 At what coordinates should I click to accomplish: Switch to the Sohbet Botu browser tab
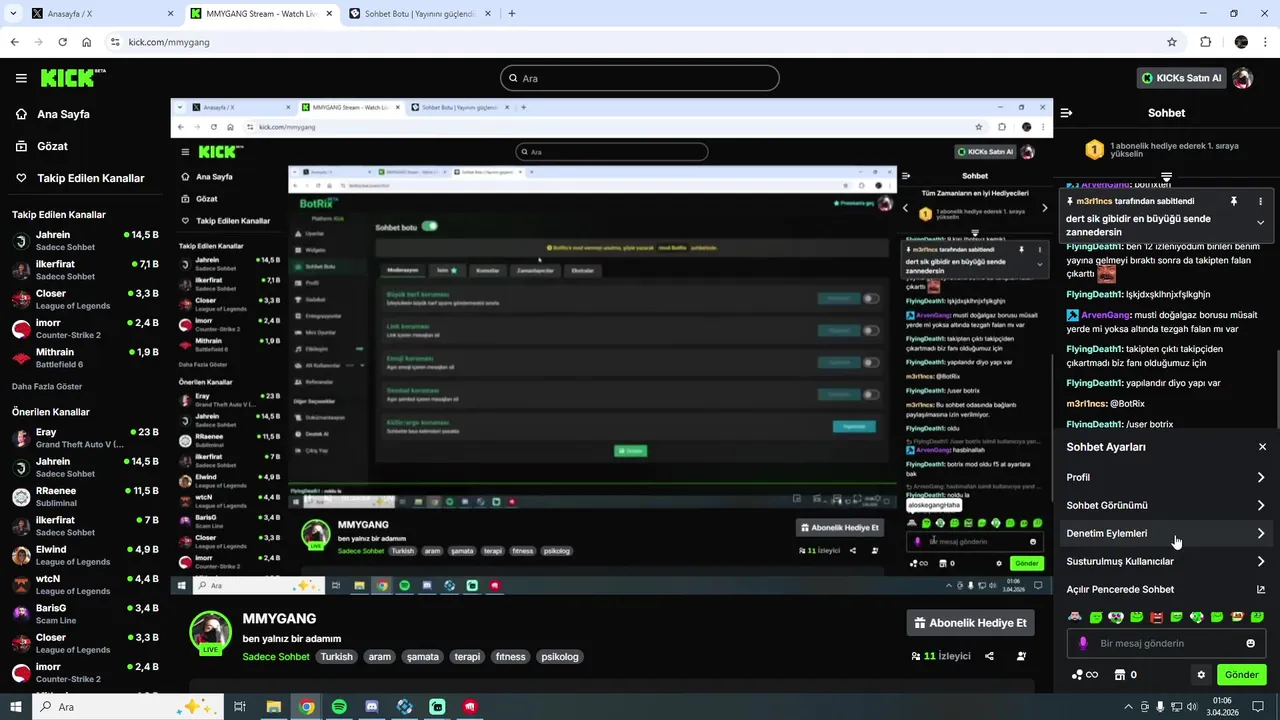click(418, 14)
